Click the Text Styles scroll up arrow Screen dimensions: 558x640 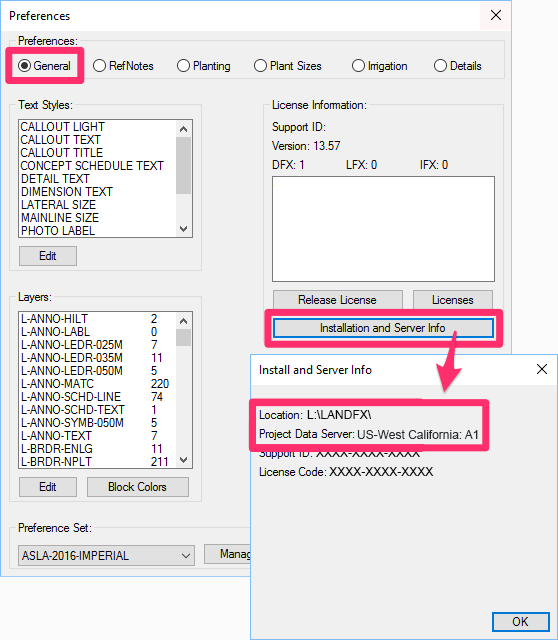point(184,129)
